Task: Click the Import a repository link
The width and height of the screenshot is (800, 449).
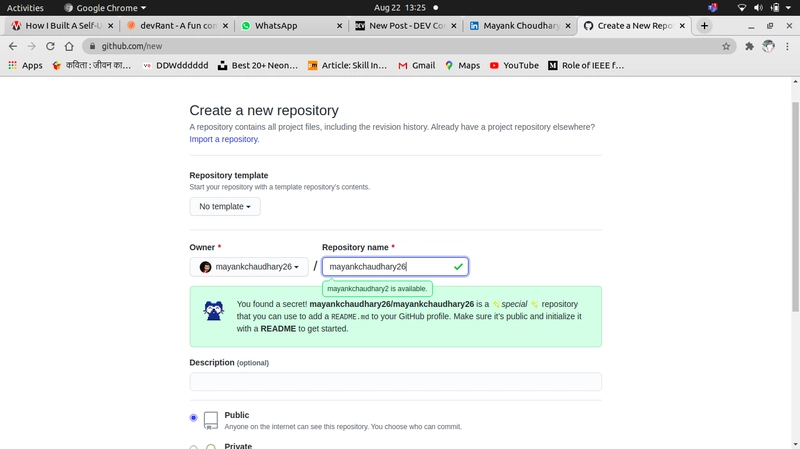Action: click(224, 139)
